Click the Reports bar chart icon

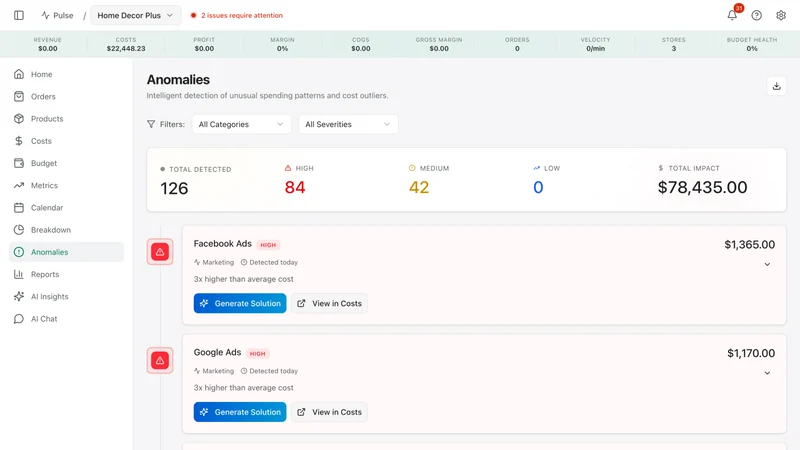(x=19, y=274)
